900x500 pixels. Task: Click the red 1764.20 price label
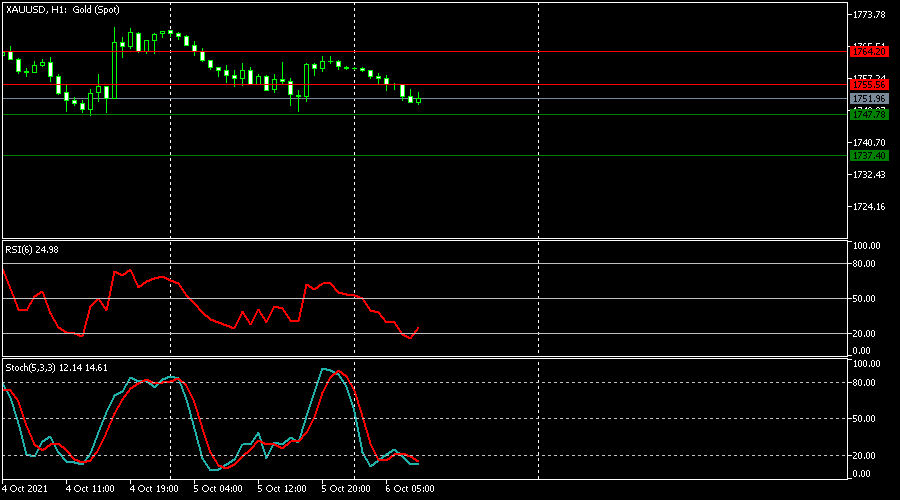(x=869, y=52)
